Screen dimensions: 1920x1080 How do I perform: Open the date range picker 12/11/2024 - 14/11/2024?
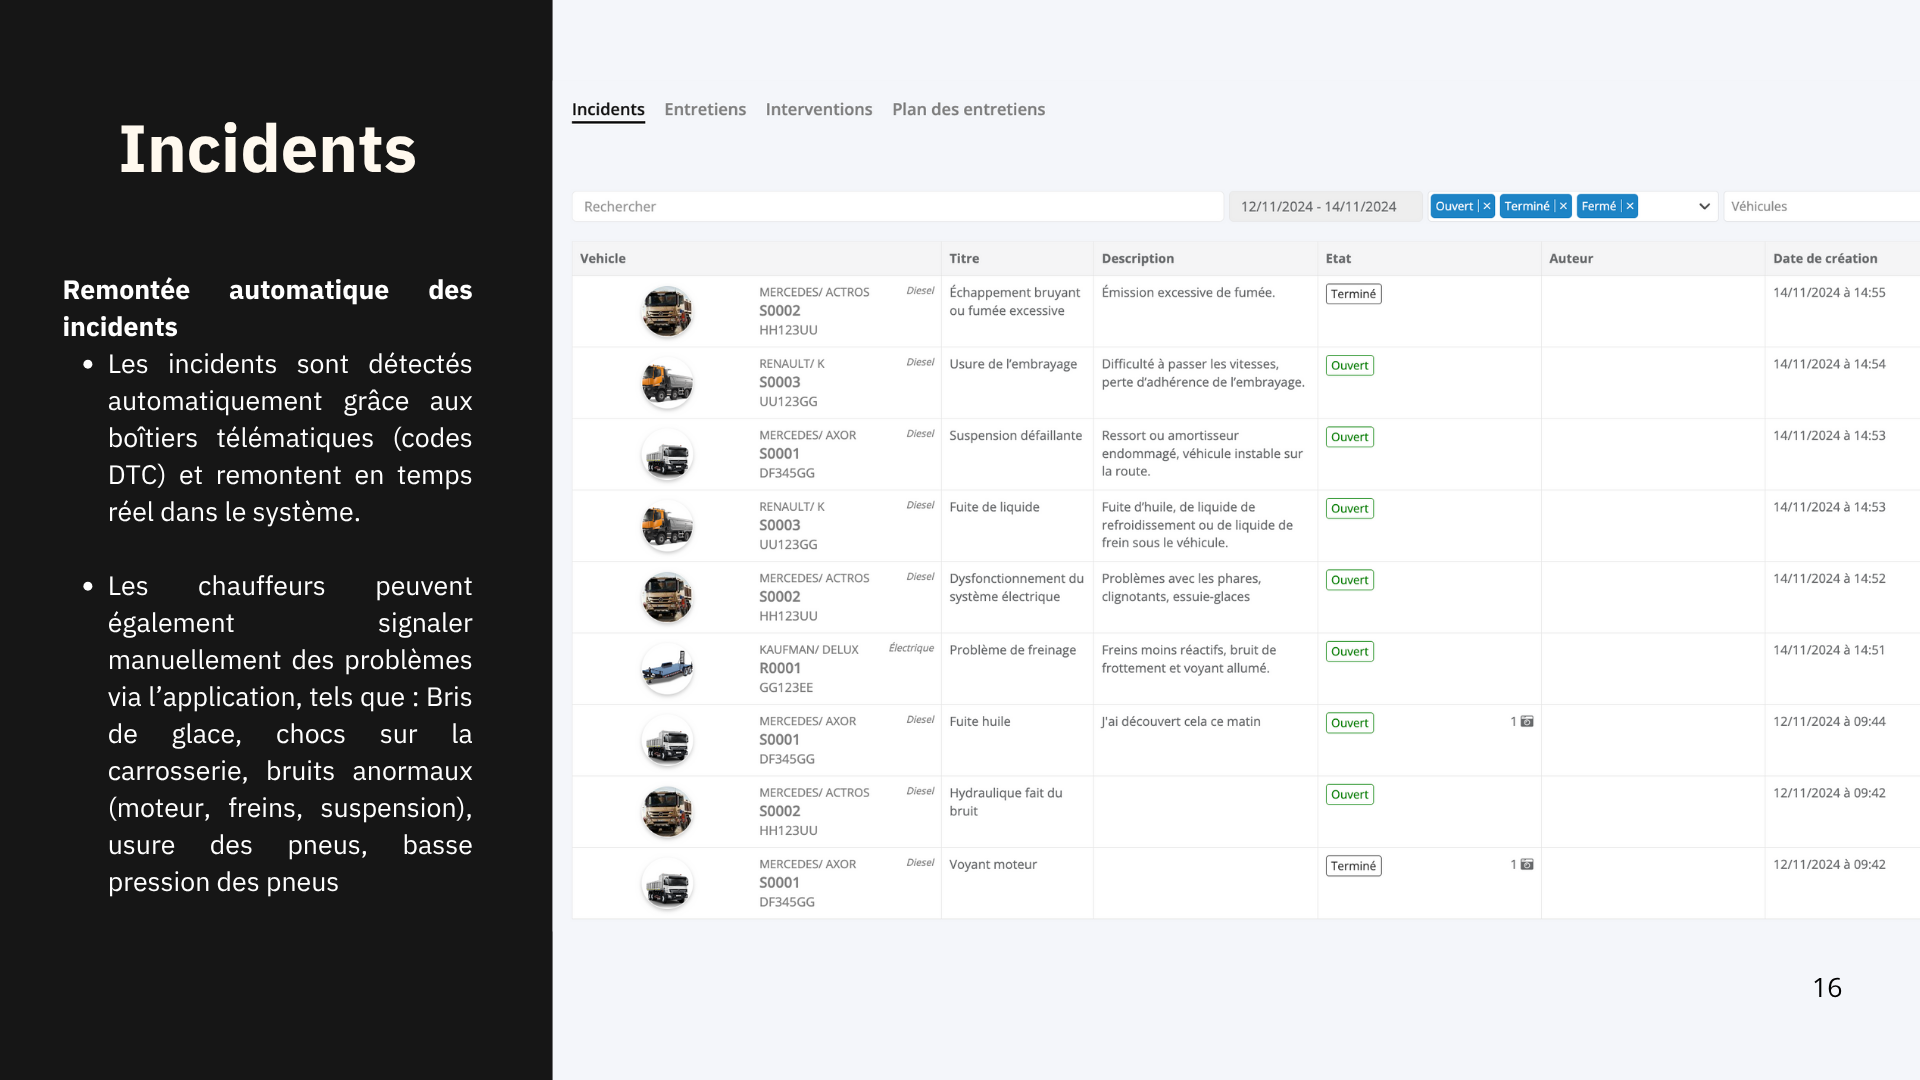click(x=1323, y=206)
